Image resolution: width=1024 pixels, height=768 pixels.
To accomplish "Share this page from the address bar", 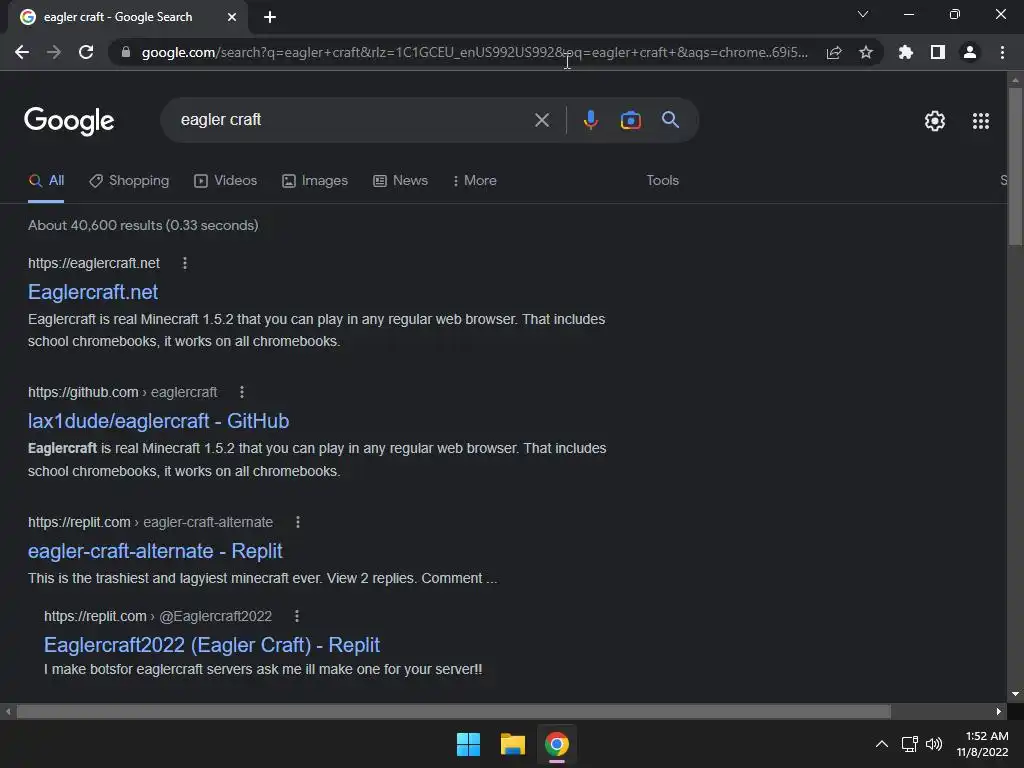I will 834,52.
